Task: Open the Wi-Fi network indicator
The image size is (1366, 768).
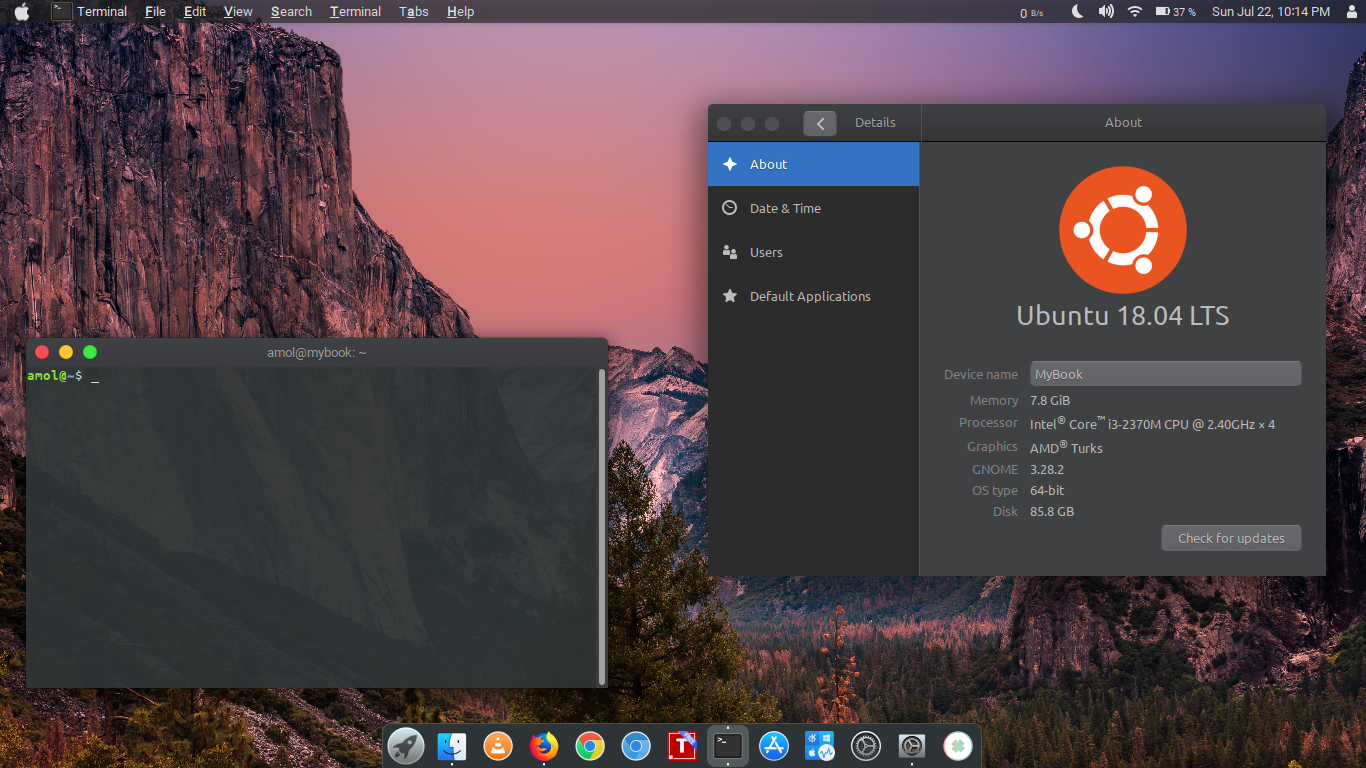Action: point(1135,12)
